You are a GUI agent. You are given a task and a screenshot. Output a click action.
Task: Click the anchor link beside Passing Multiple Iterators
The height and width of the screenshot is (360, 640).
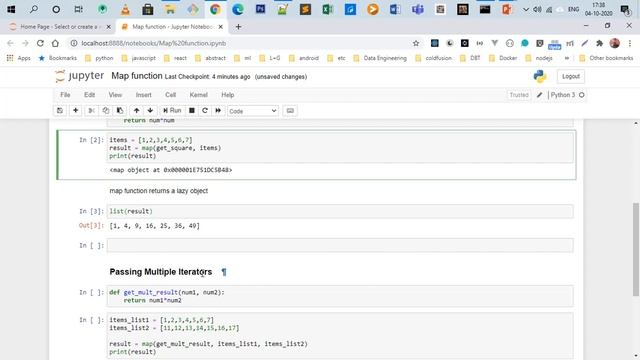(224, 272)
